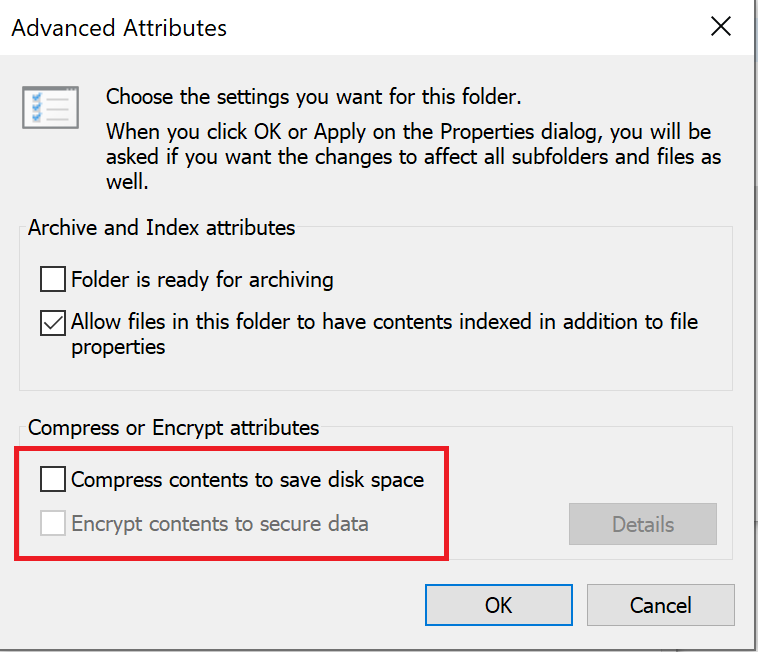Click the 'Compress contents to save disk space' label
The image size is (758, 652).
(248, 479)
